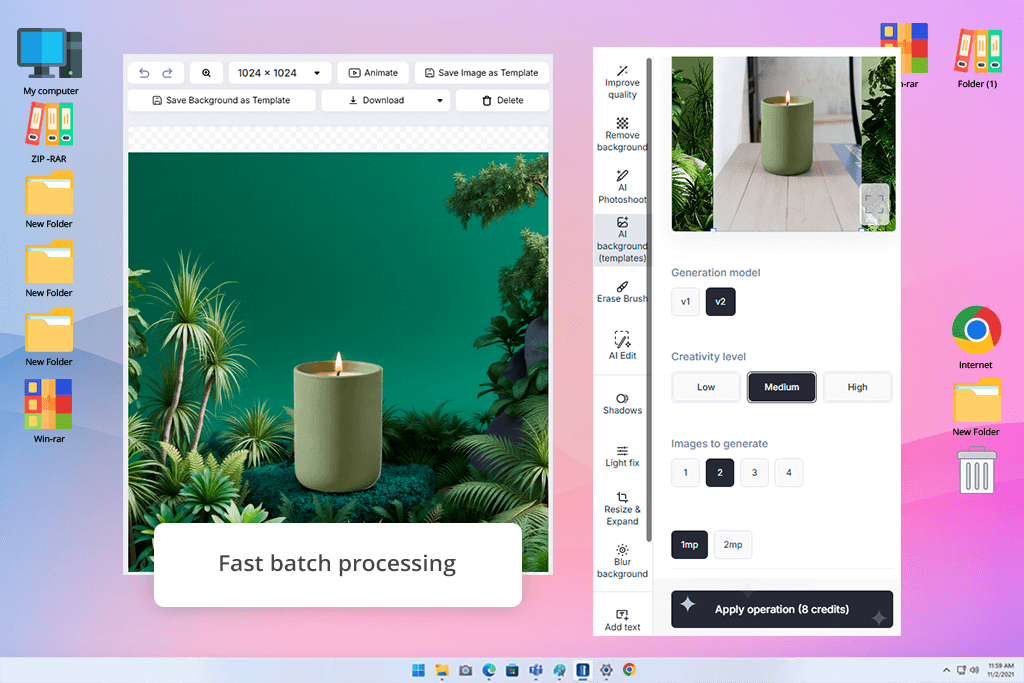Viewport: 1024px width, 683px height.
Task: Set images to generate to 2
Action: [x=720, y=473]
